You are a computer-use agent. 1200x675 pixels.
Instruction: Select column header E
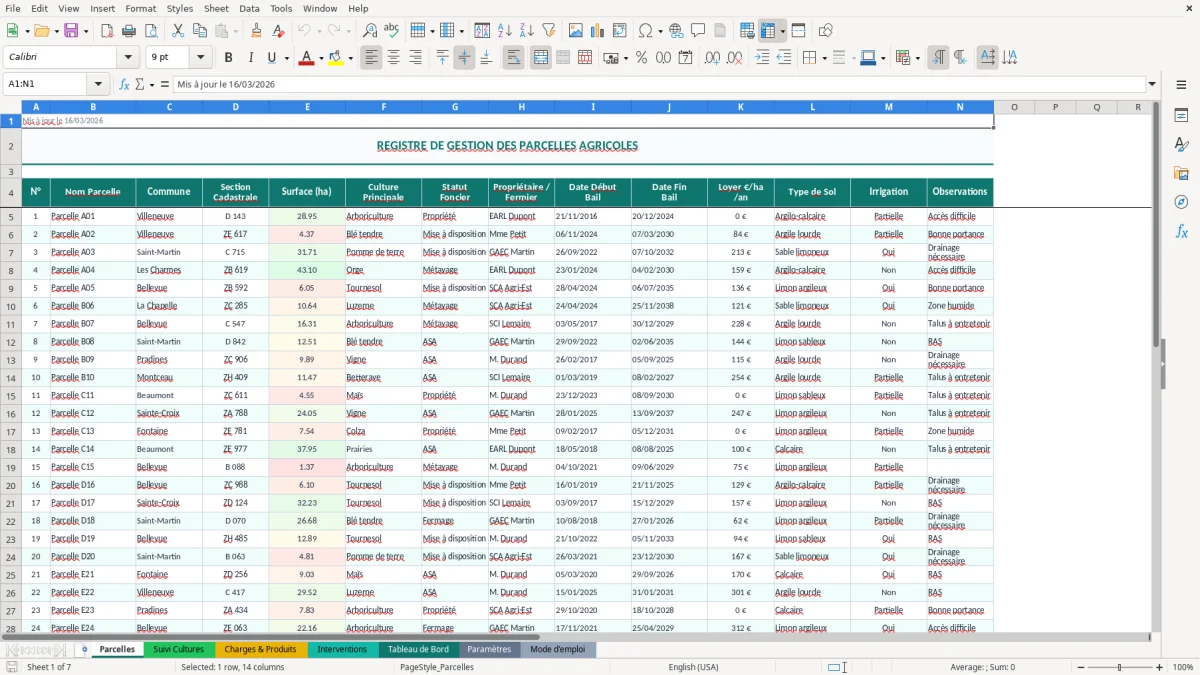pos(307,107)
